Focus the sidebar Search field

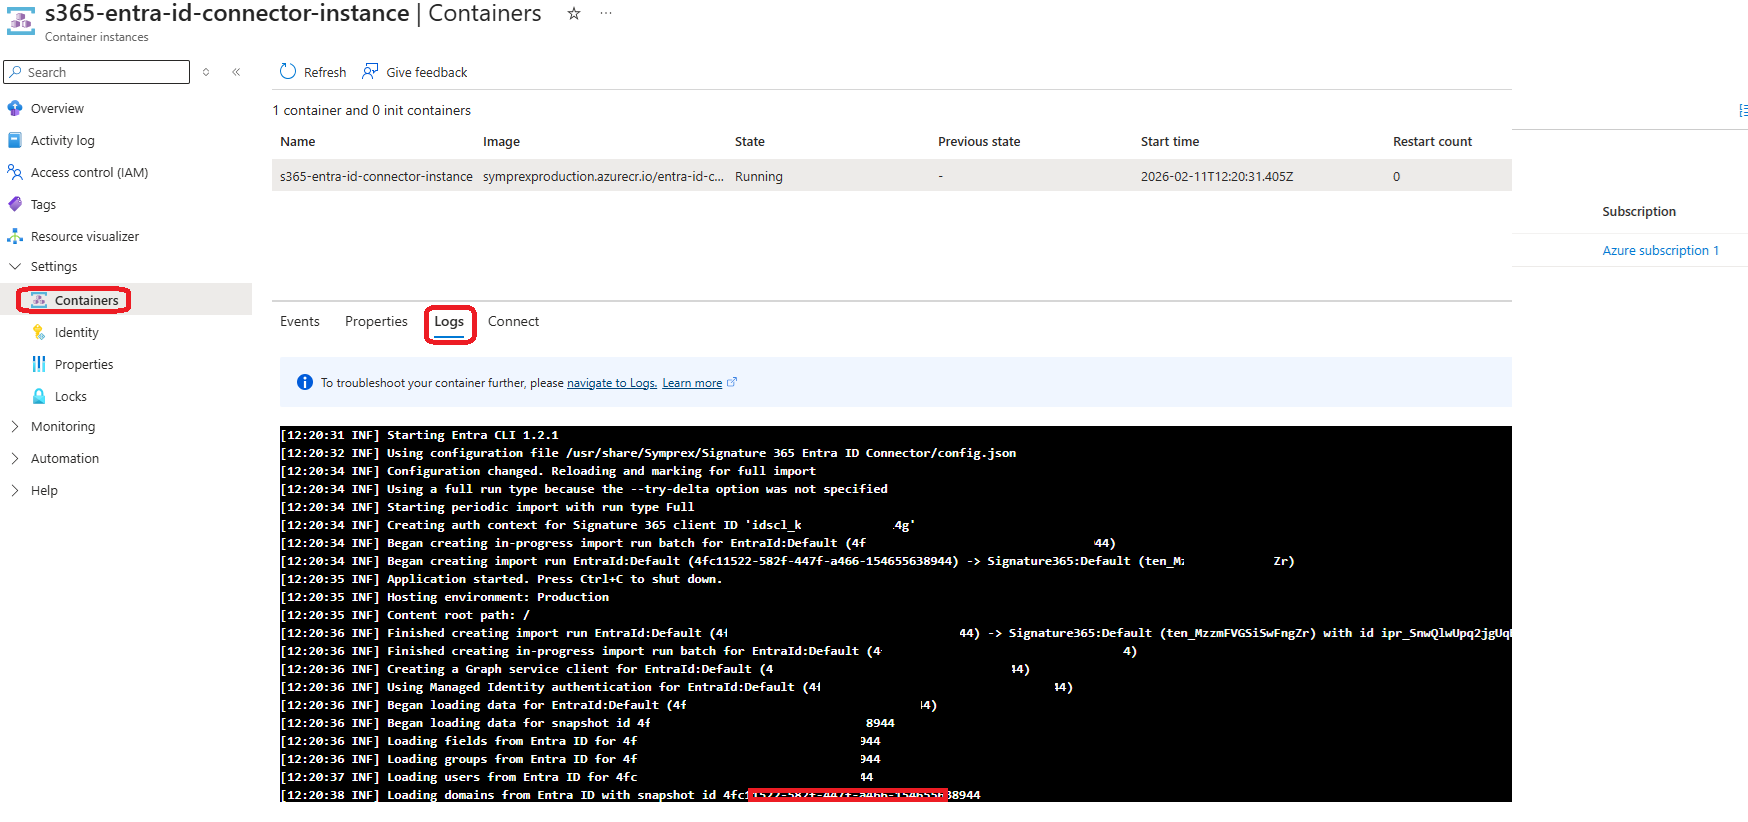(x=97, y=72)
